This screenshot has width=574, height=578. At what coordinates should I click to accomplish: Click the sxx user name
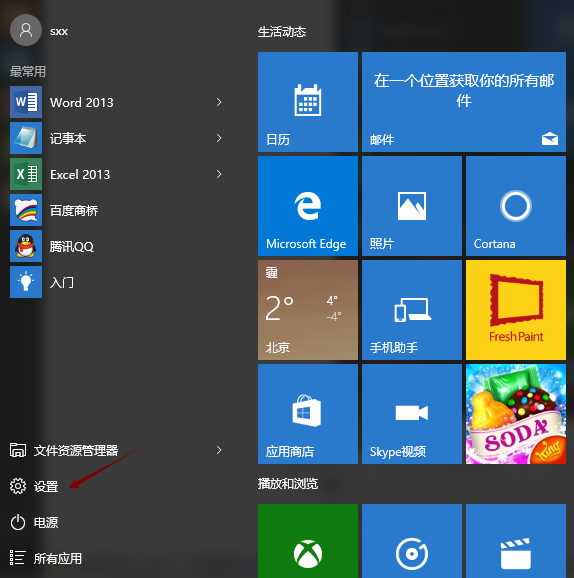(59, 31)
